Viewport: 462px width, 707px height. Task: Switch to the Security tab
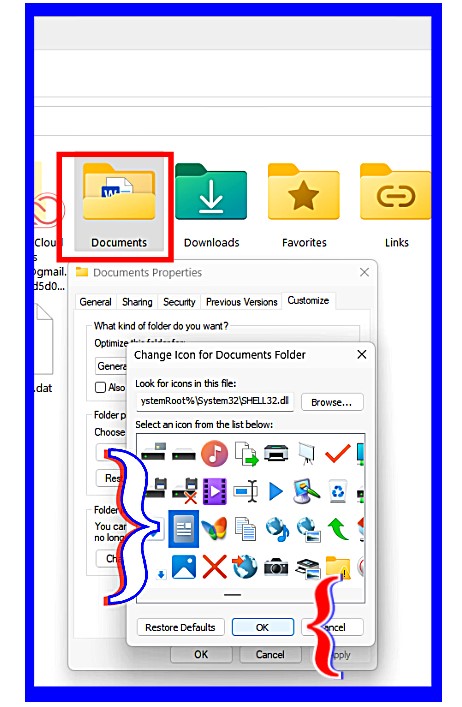pos(179,302)
